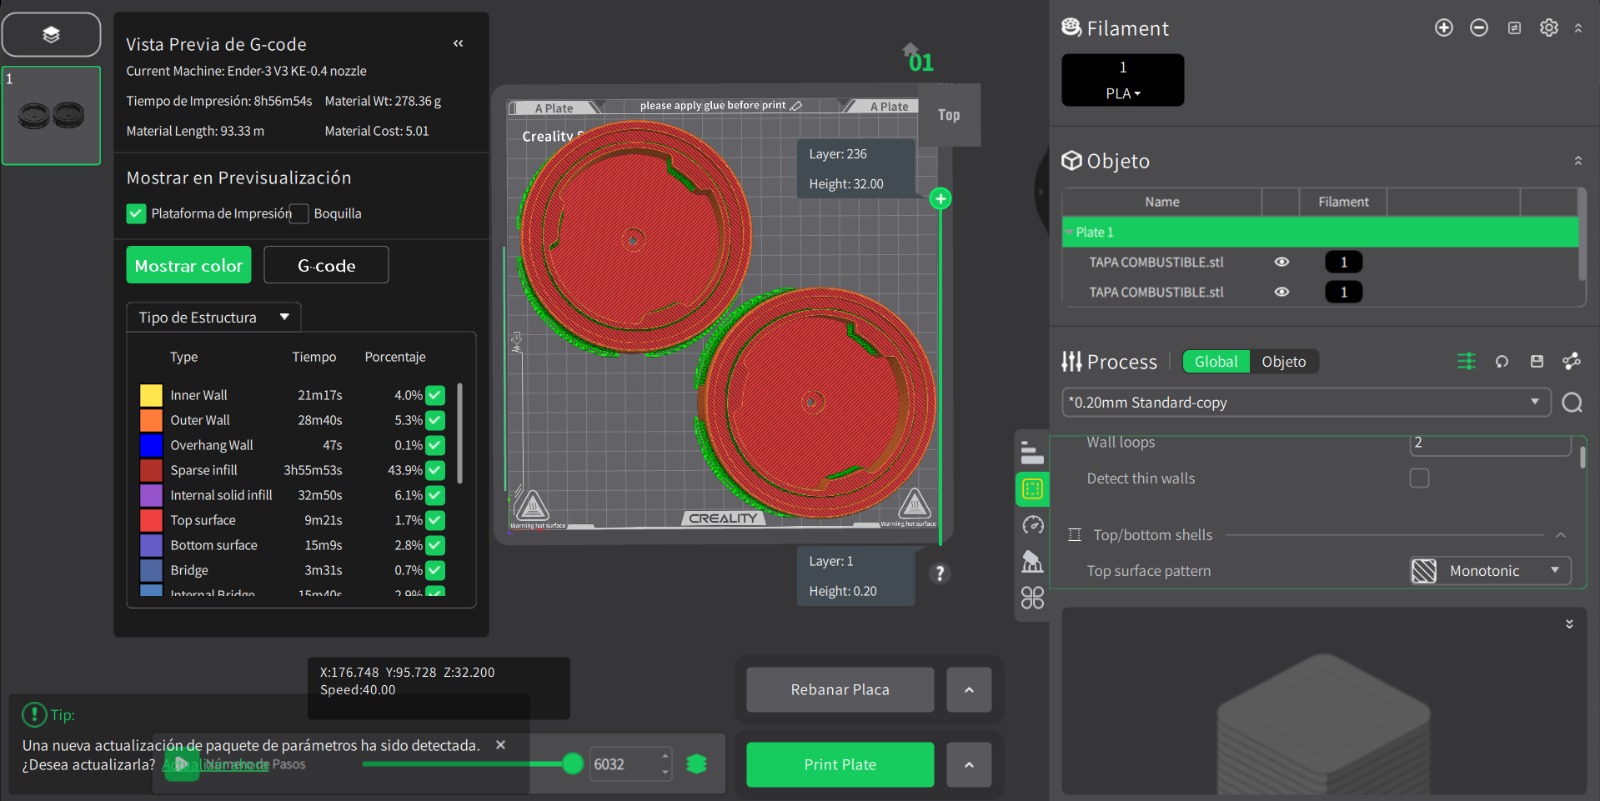This screenshot has width=1600, height=801.
Task: Save process preset with disk icon
Action: 1537,362
